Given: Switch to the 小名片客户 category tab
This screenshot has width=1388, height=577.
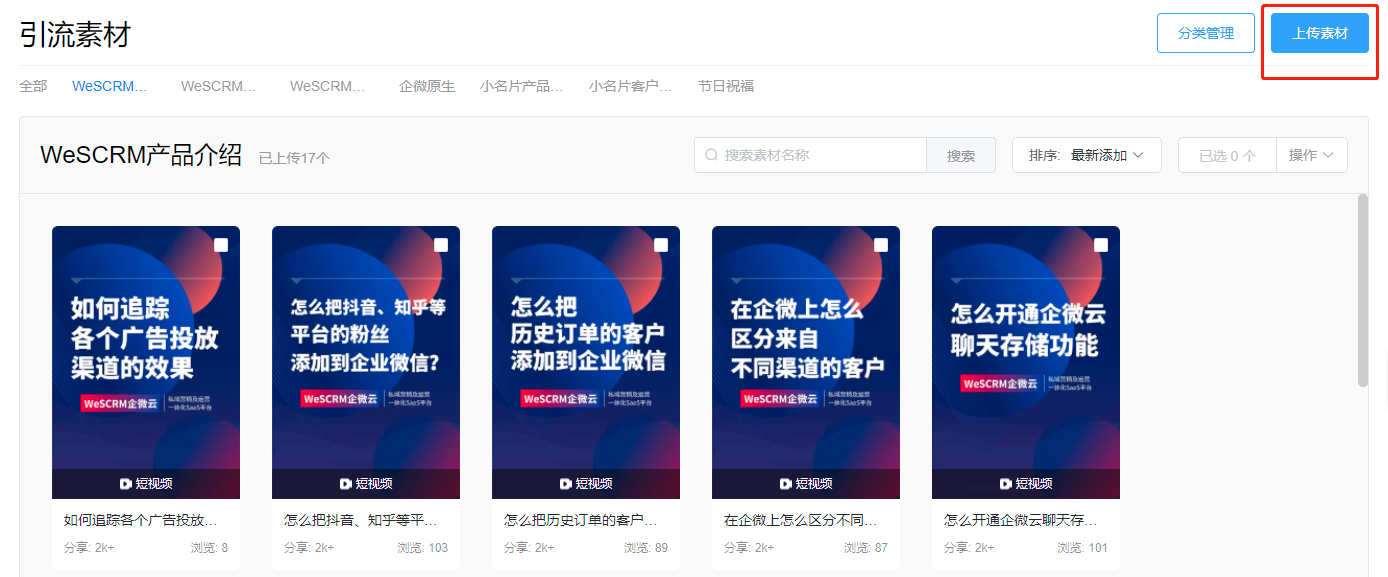Looking at the screenshot, I should pos(631,86).
